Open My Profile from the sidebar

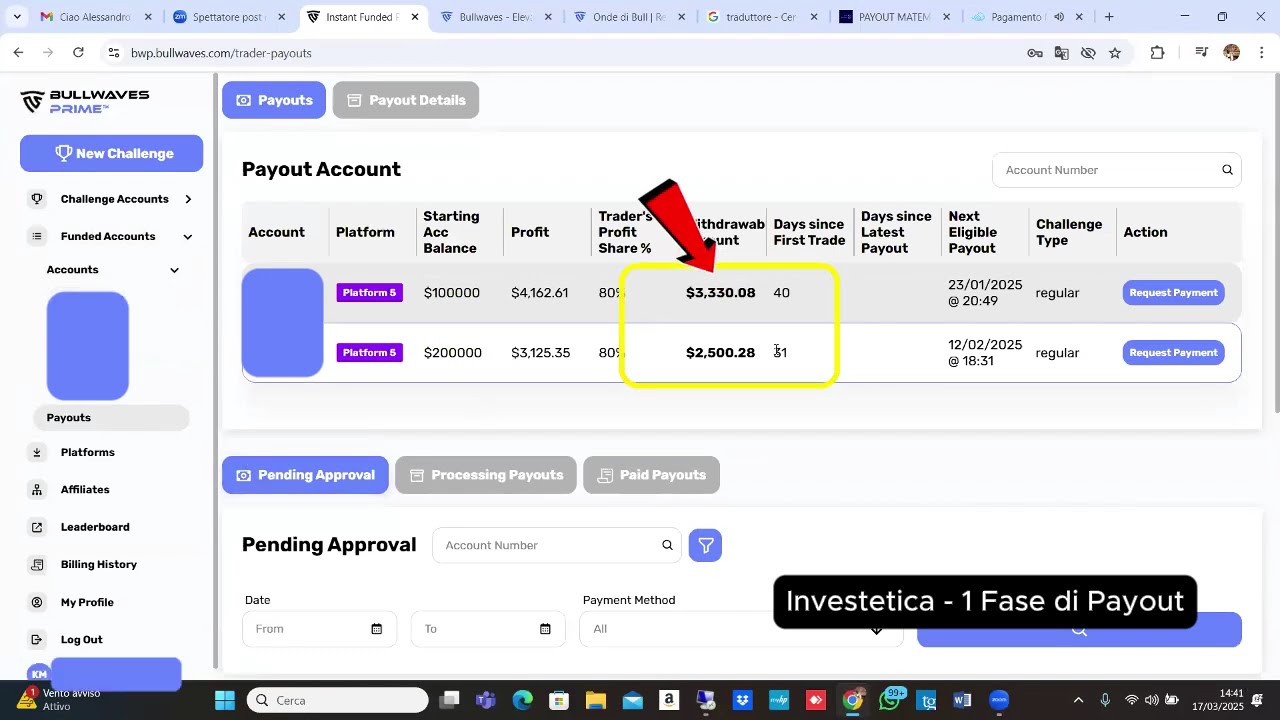[87, 602]
